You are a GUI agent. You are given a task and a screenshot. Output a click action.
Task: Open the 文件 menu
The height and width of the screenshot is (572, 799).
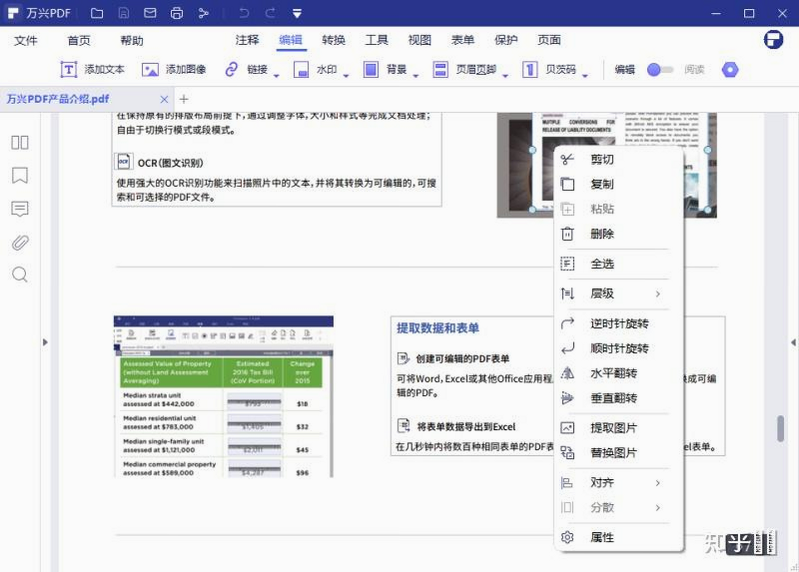coord(25,40)
